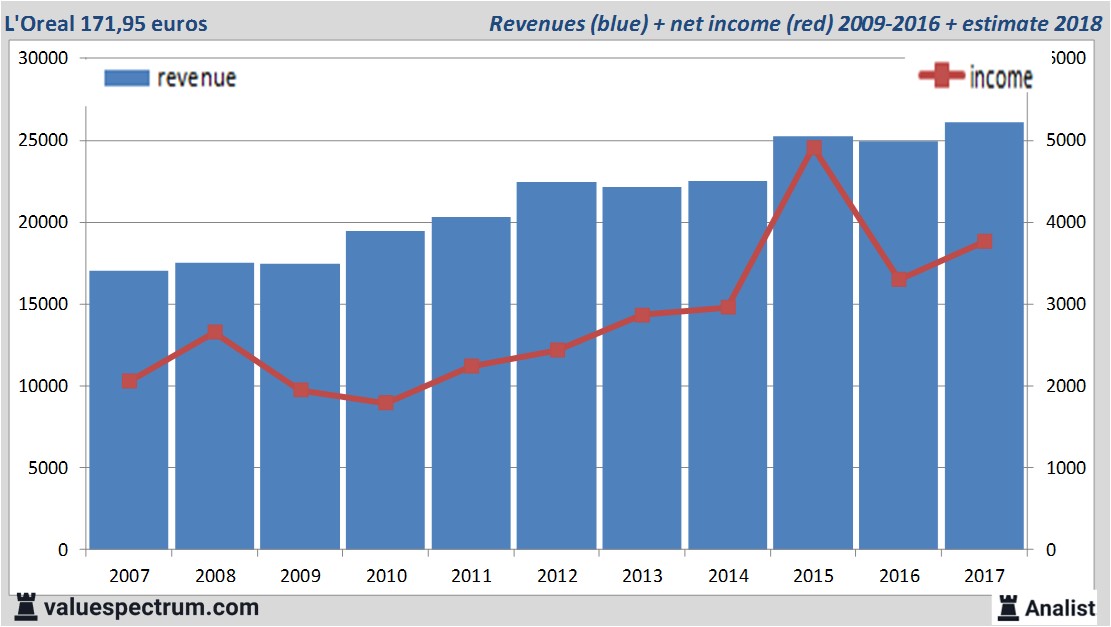This screenshot has width=1111, height=627.
Task: Click the 2013 income data marker
Action: [x=643, y=315]
